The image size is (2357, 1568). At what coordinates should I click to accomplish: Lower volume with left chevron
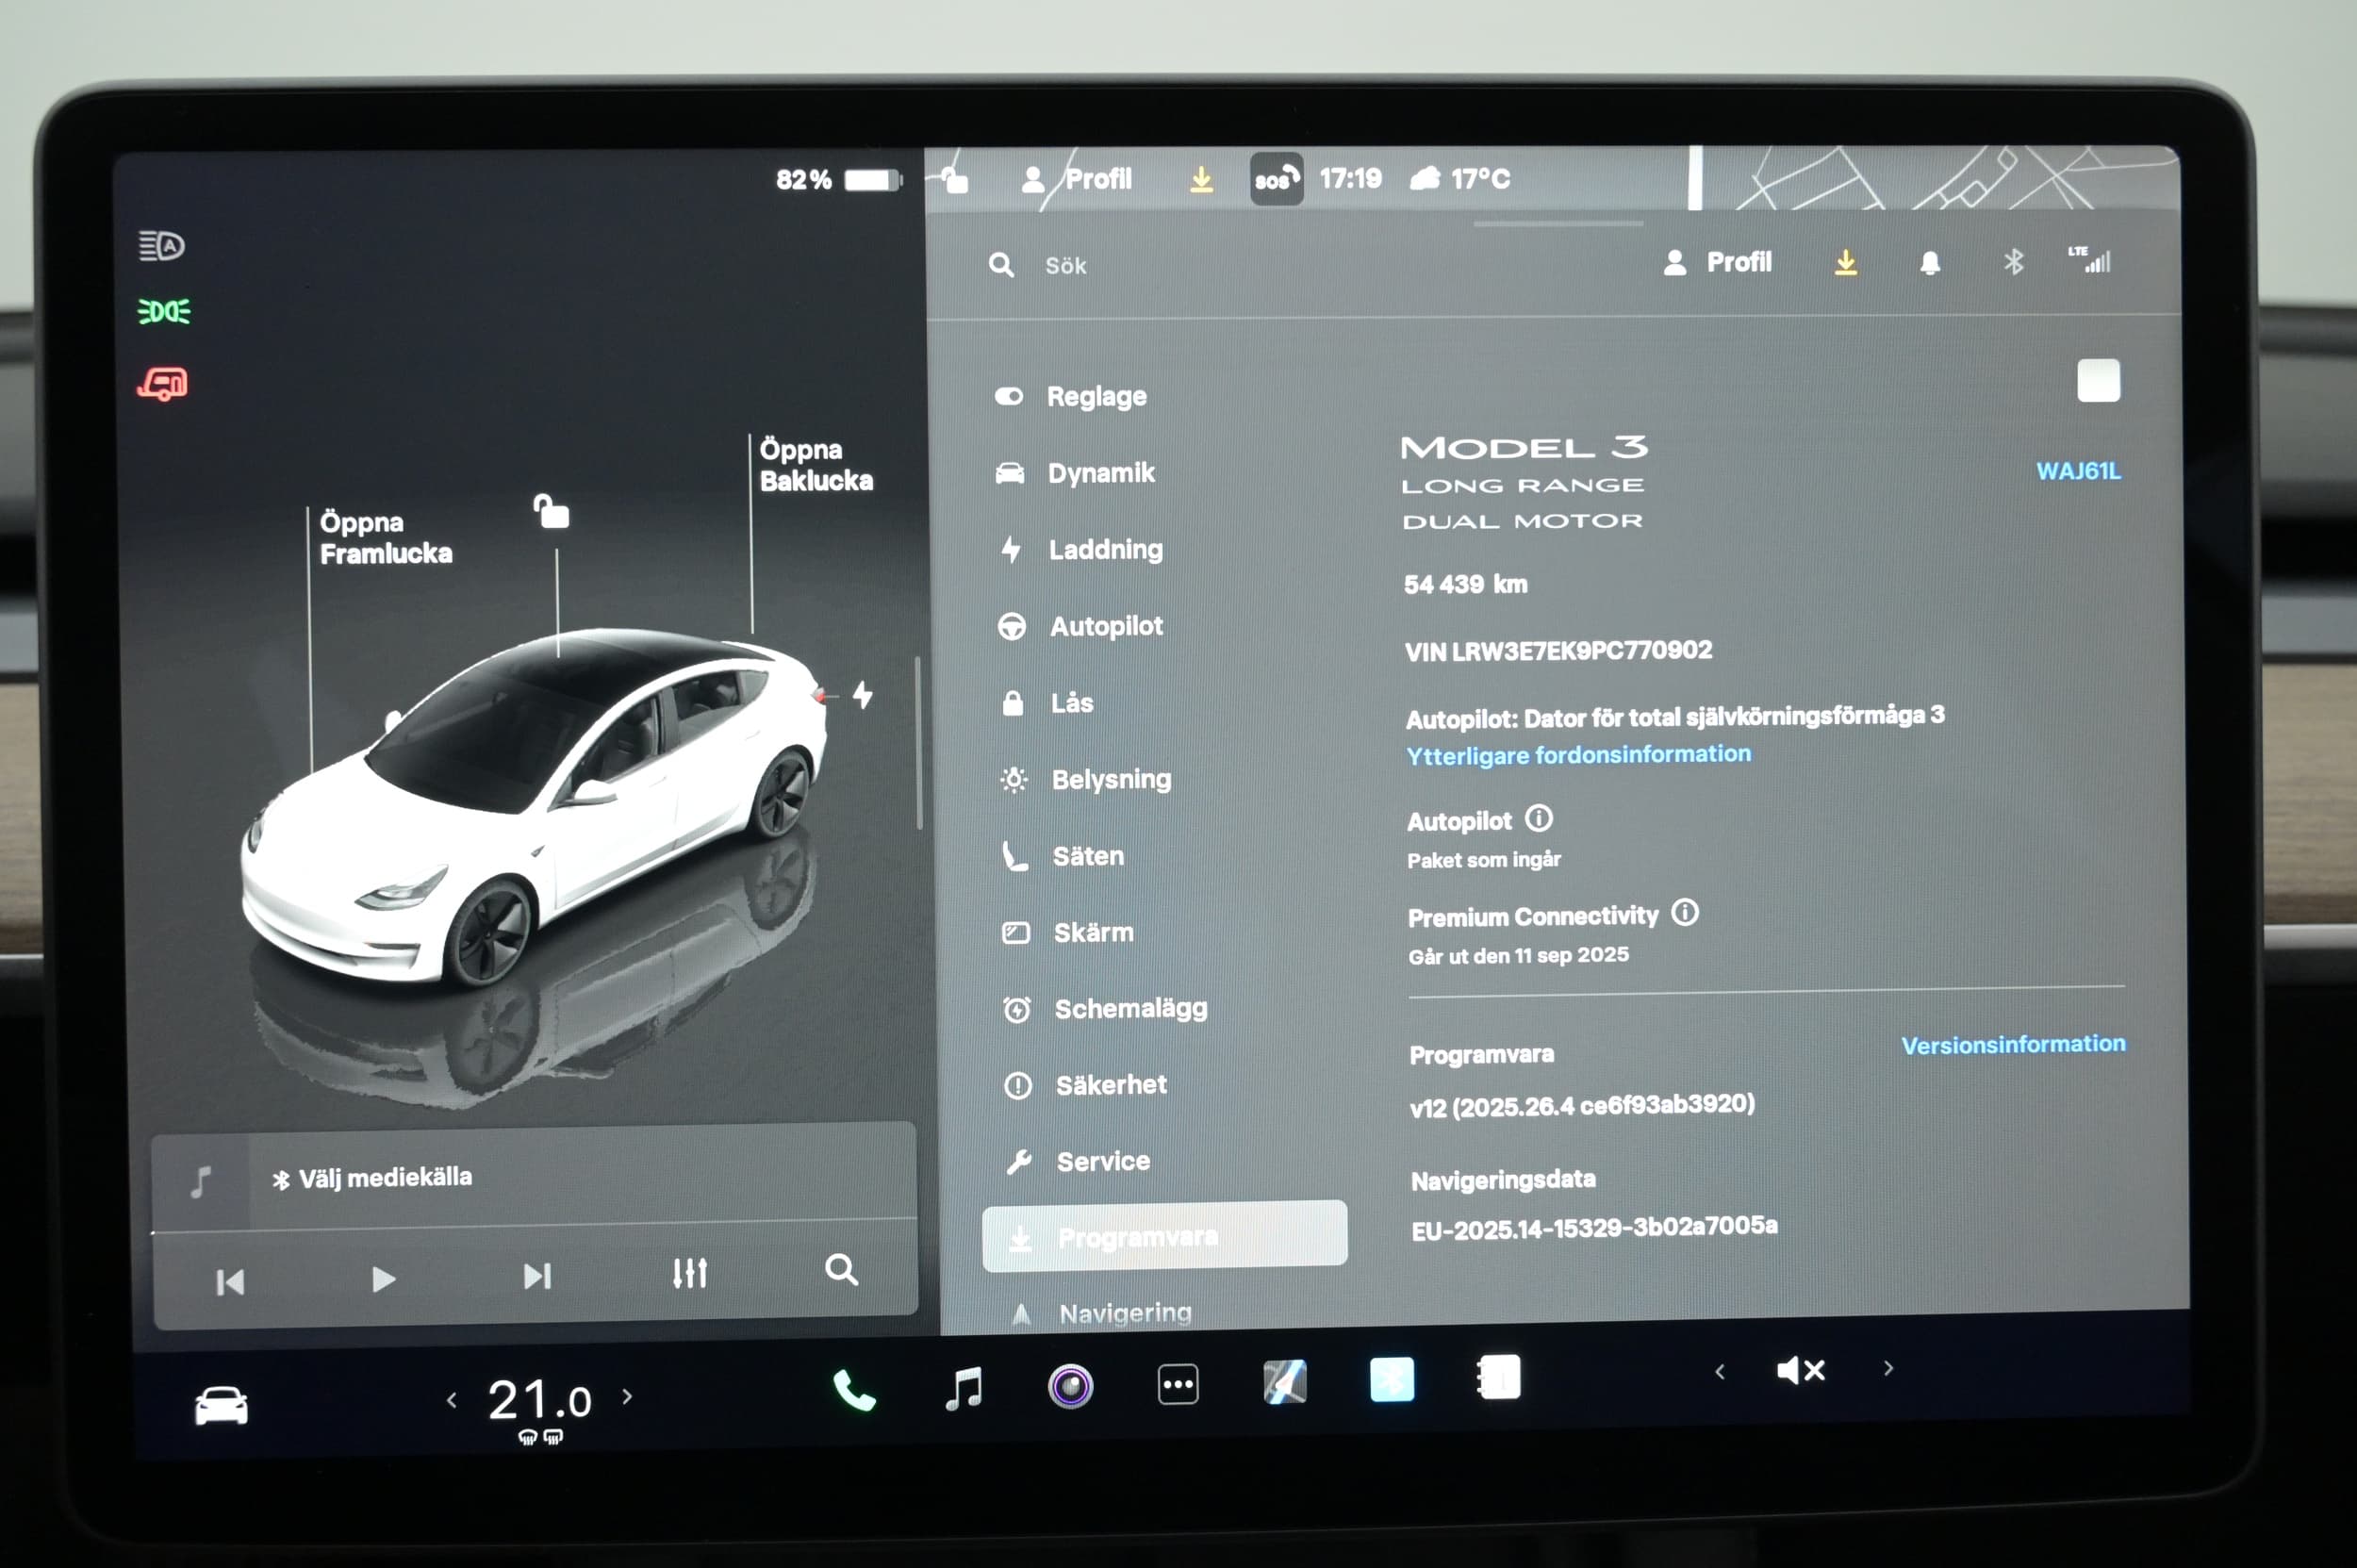point(1720,1372)
